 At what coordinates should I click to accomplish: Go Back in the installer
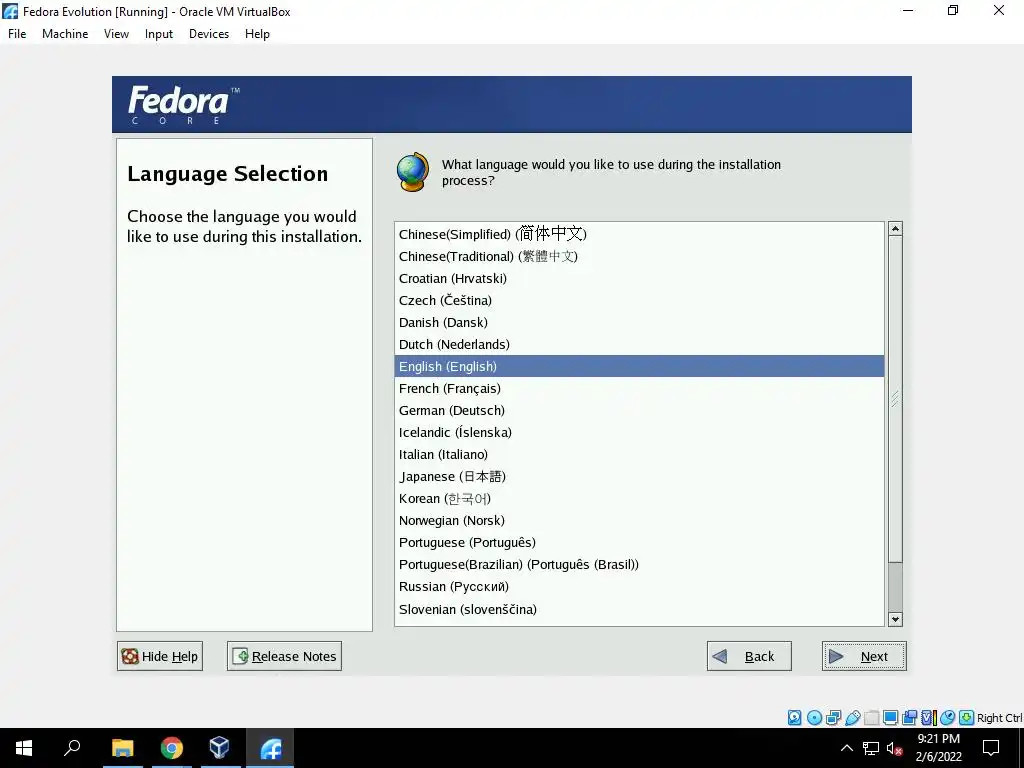749,656
